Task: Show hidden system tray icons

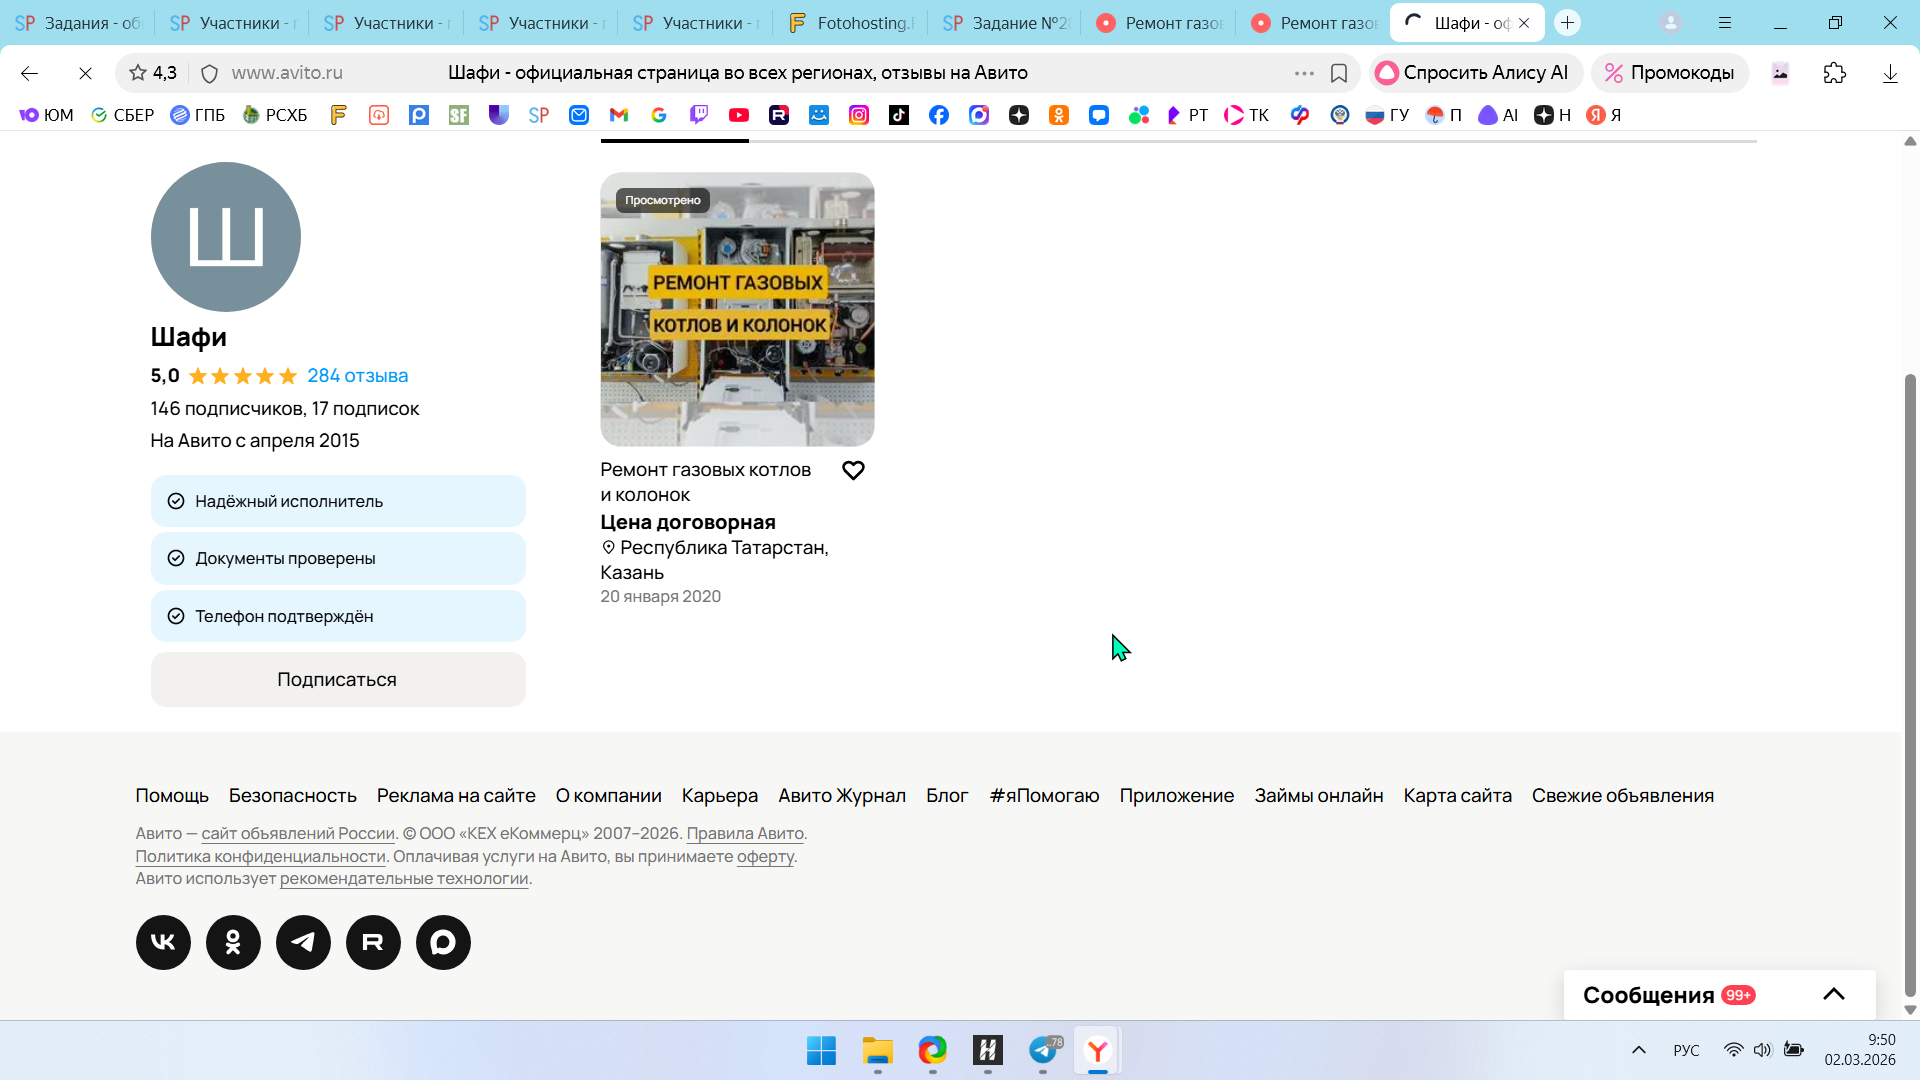Action: [x=1638, y=1050]
